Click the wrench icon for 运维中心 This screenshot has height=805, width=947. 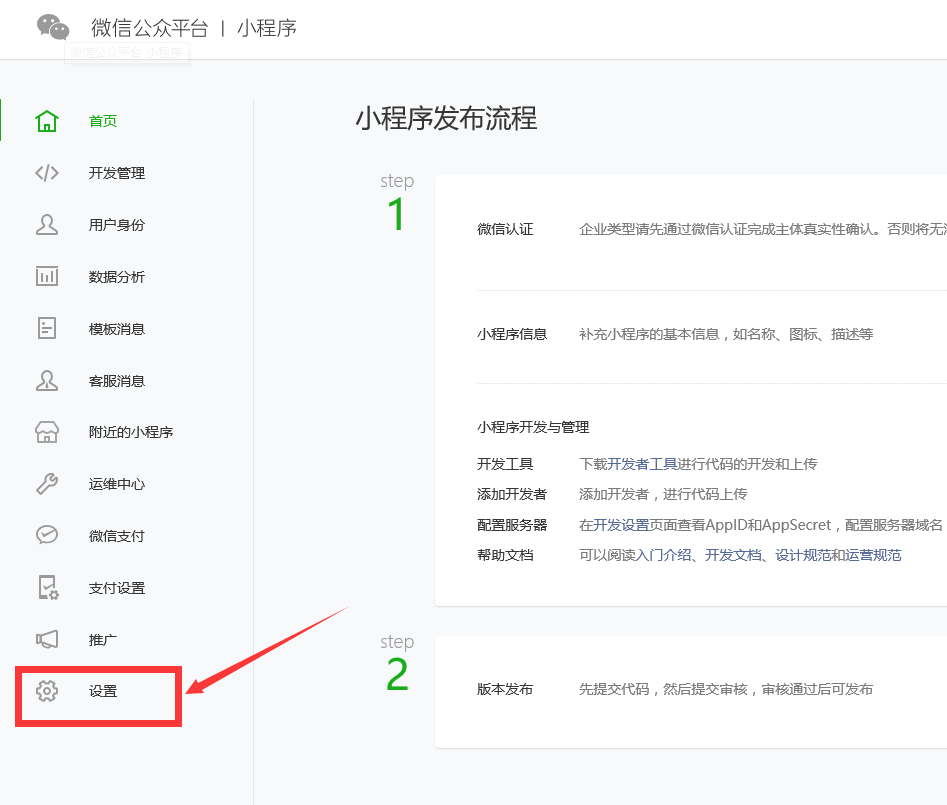point(47,484)
